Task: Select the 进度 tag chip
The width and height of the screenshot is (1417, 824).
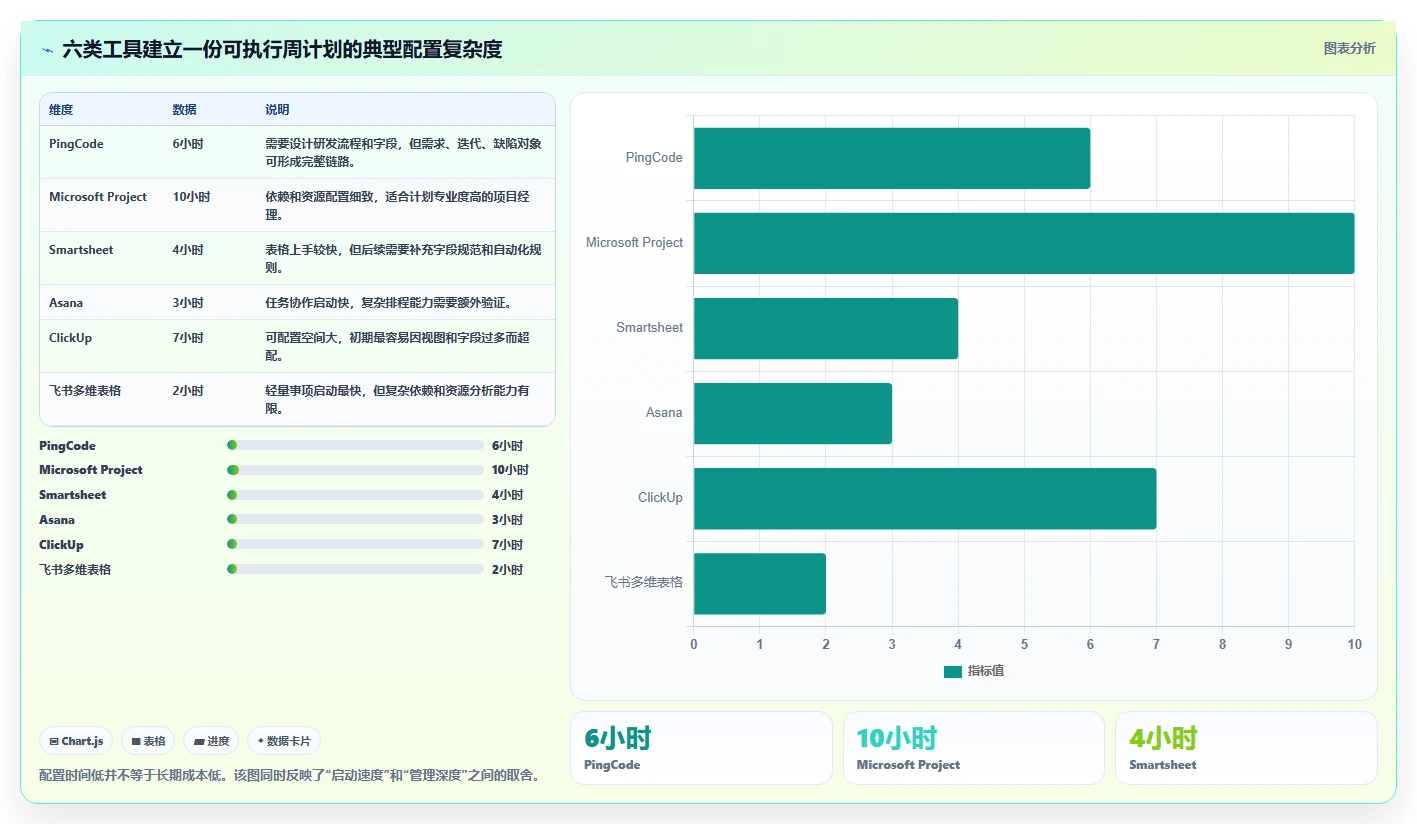Action: [211, 741]
